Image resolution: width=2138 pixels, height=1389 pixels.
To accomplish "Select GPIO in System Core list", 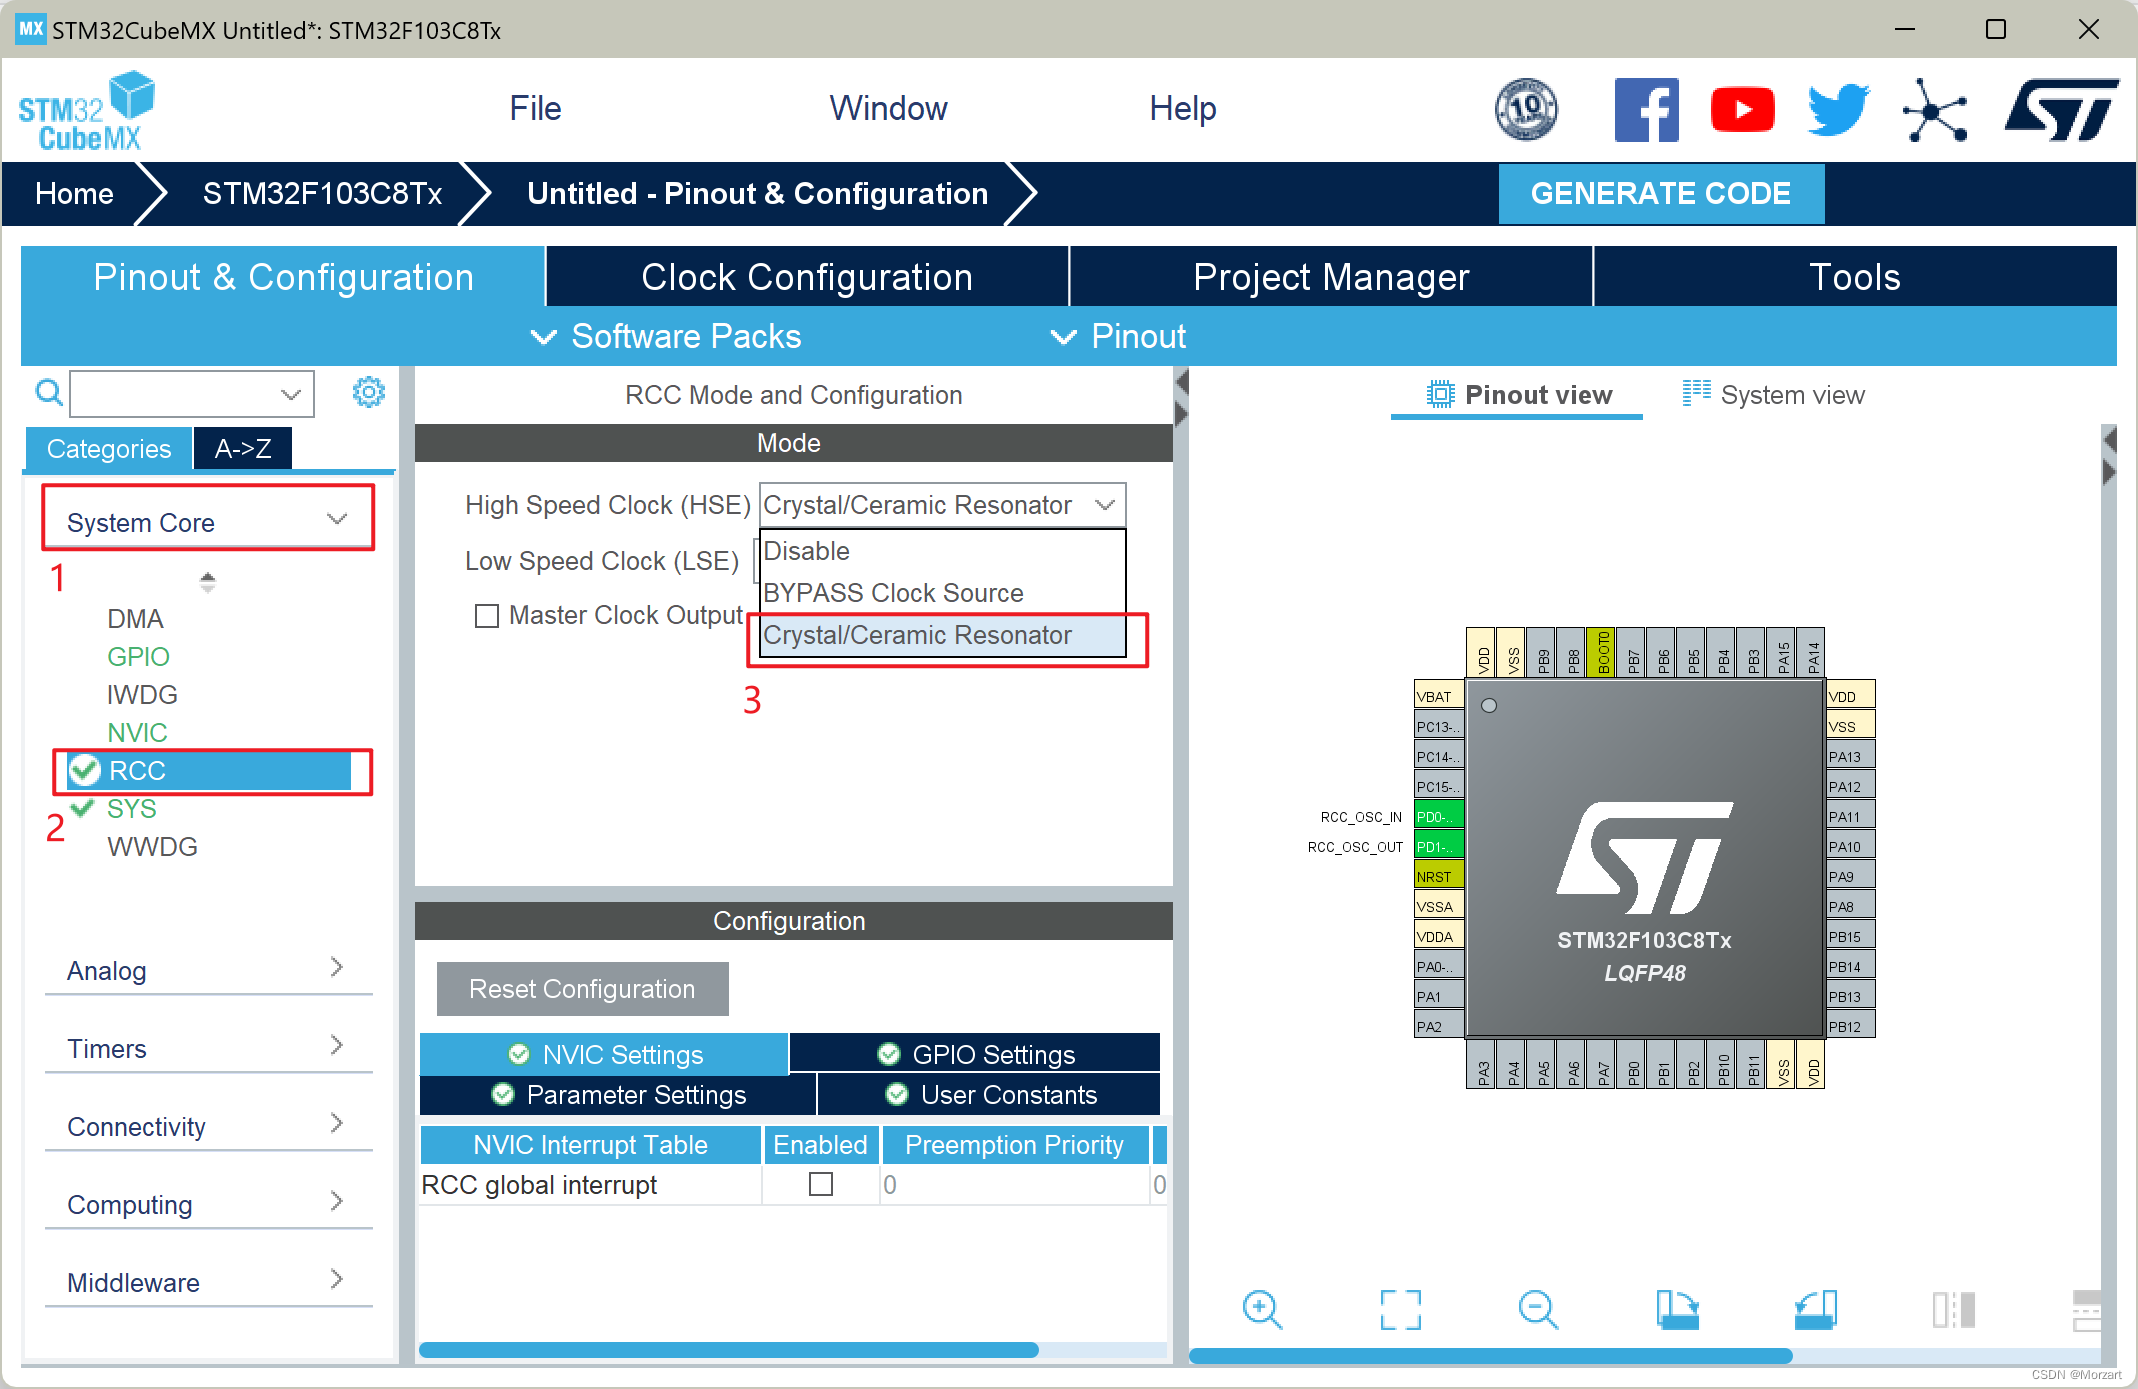I will pyautogui.click(x=138, y=657).
